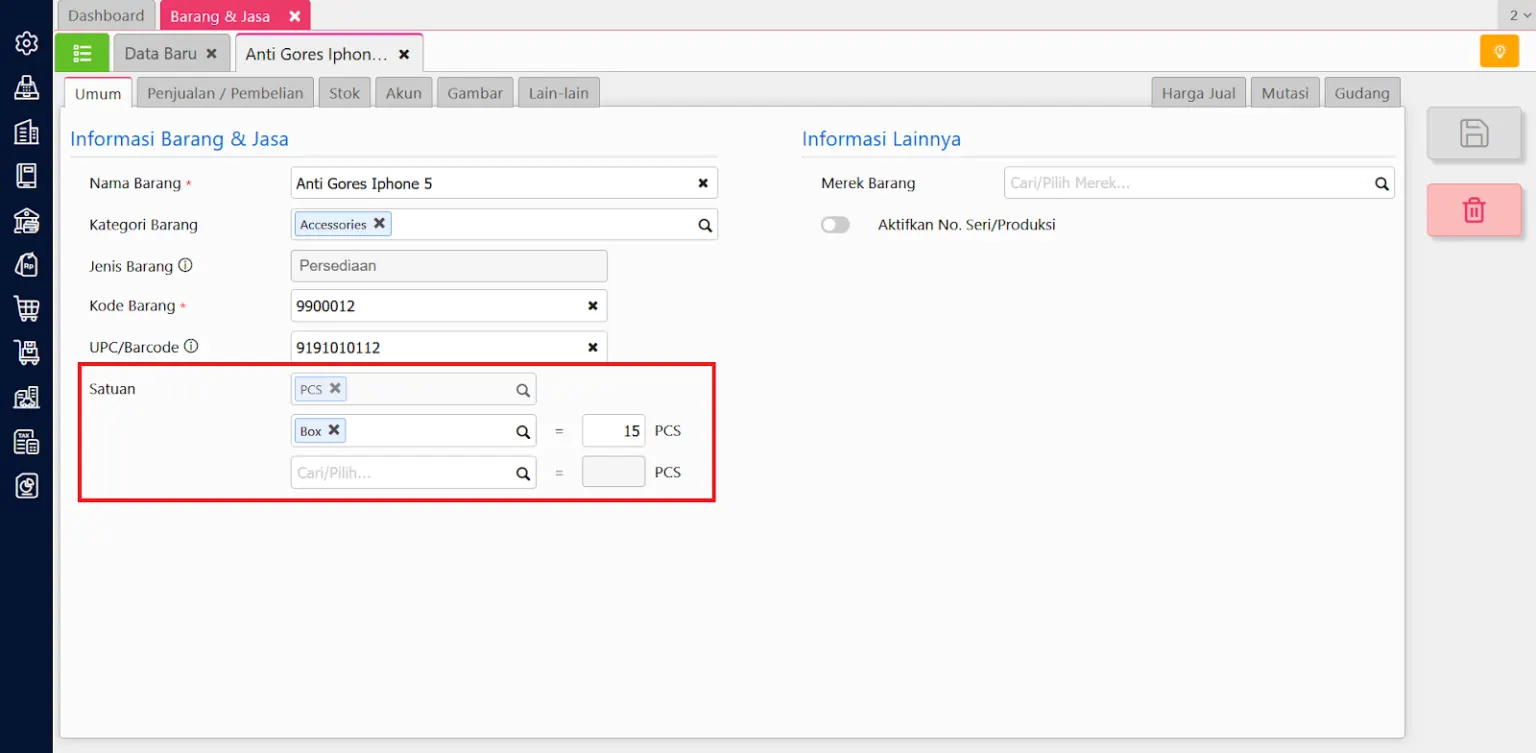
Task: Click the green list menu button
Action: click(82, 53)
